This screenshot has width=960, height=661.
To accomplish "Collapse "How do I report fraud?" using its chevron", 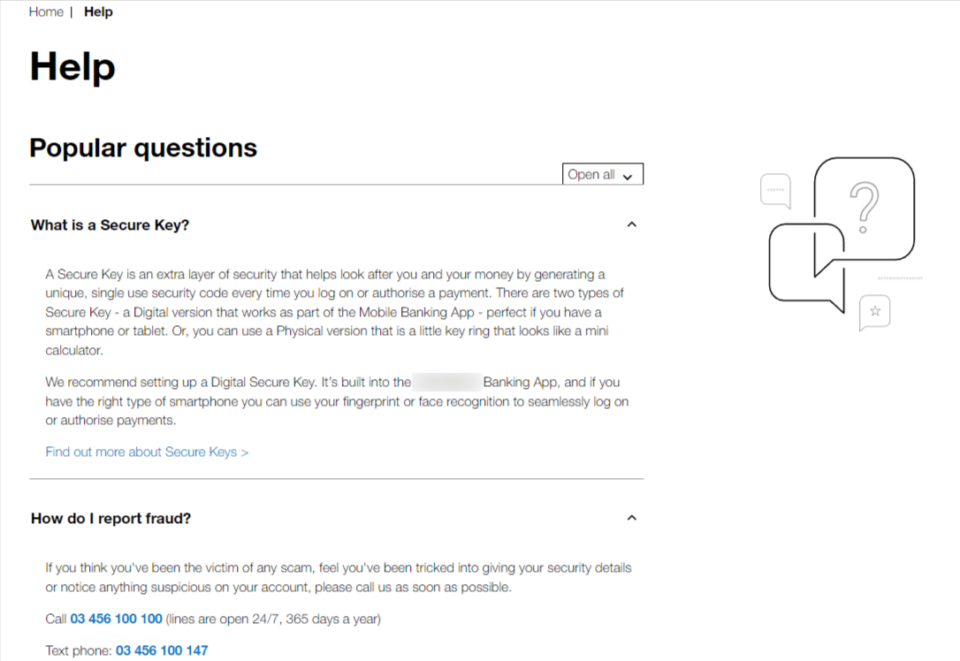I will pyautogui.click(x=631, y=518).
